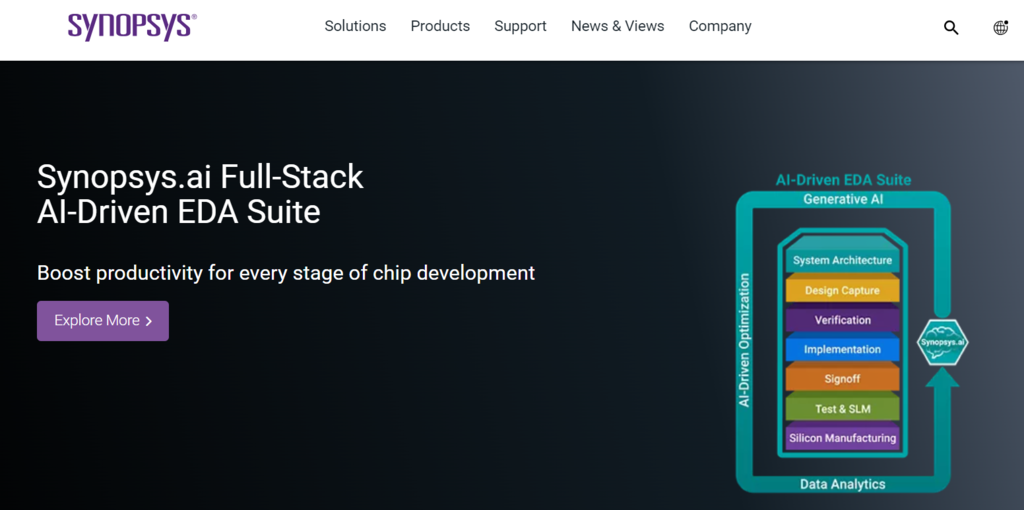Screen dimensions: 1024x510
Task: Open the Solutions menu
Action: [355, 26]
